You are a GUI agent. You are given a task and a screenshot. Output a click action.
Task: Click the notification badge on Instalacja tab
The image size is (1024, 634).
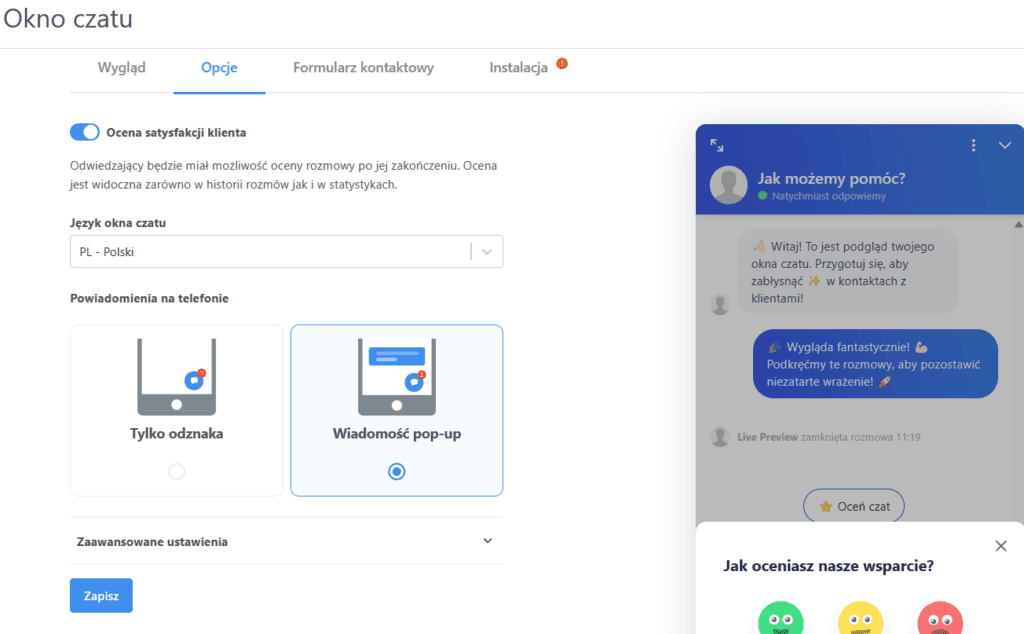tap(562, 64)
